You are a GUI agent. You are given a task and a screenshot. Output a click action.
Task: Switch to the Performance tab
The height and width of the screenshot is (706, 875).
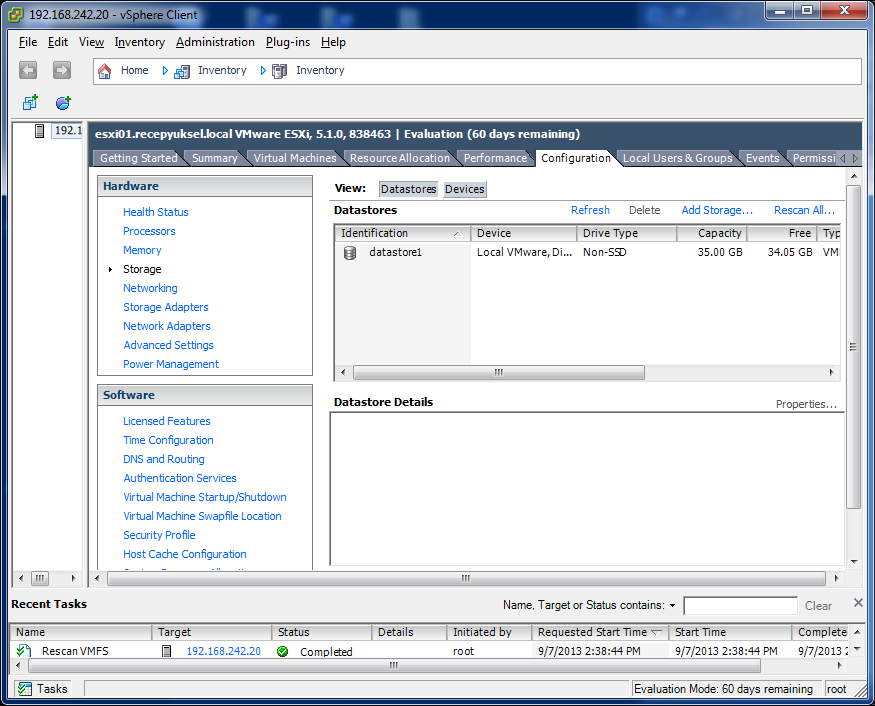495,158
